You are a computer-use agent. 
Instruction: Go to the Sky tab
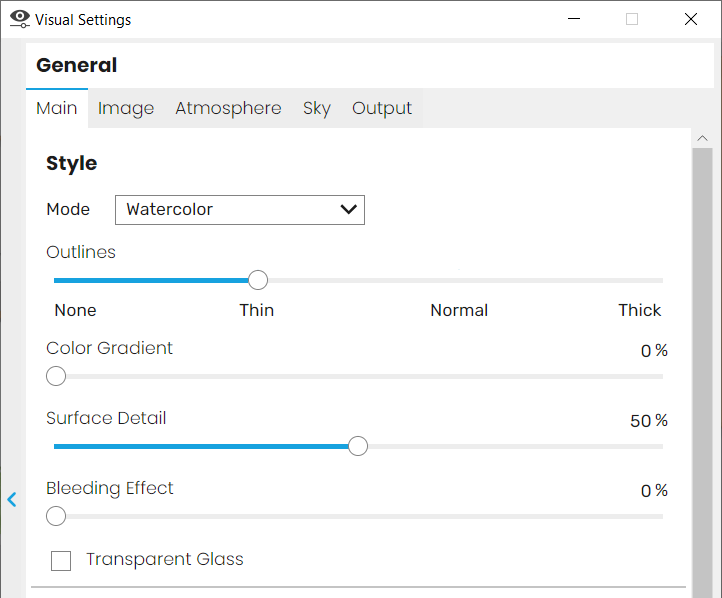pyautogui.click(x=317, y=108)
